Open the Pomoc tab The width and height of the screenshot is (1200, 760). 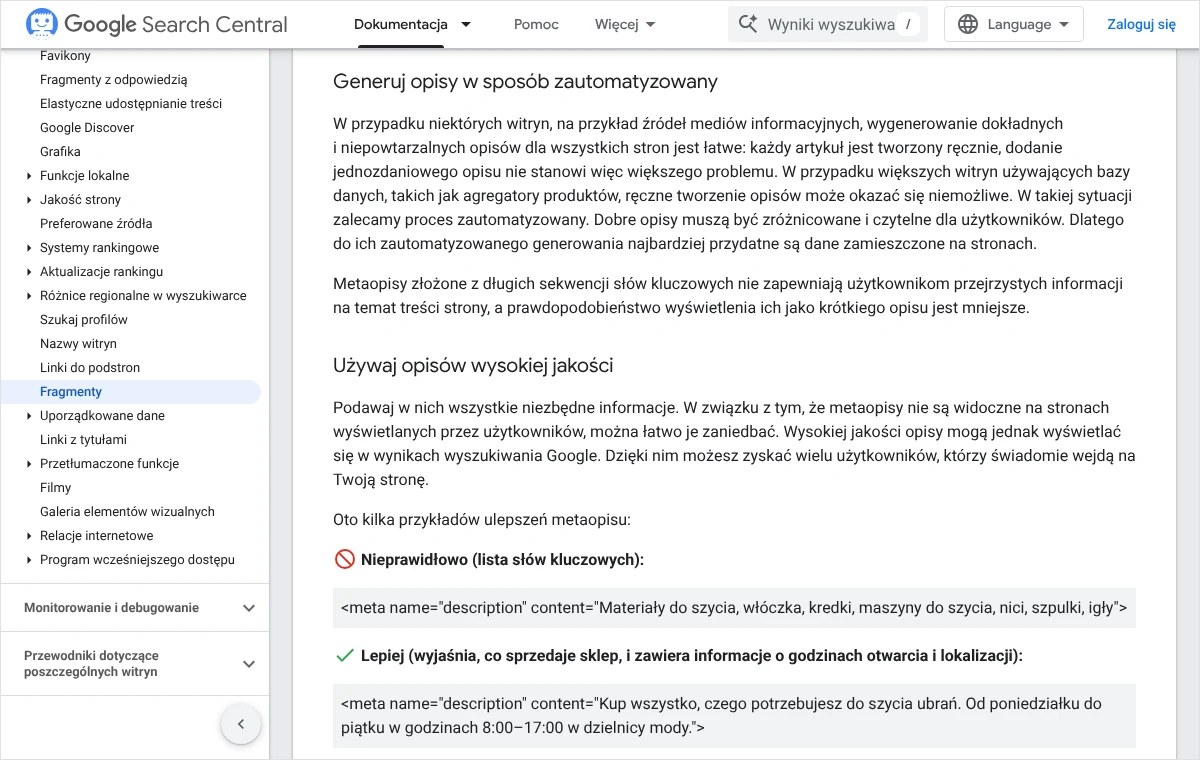click(x=536, y=24)
